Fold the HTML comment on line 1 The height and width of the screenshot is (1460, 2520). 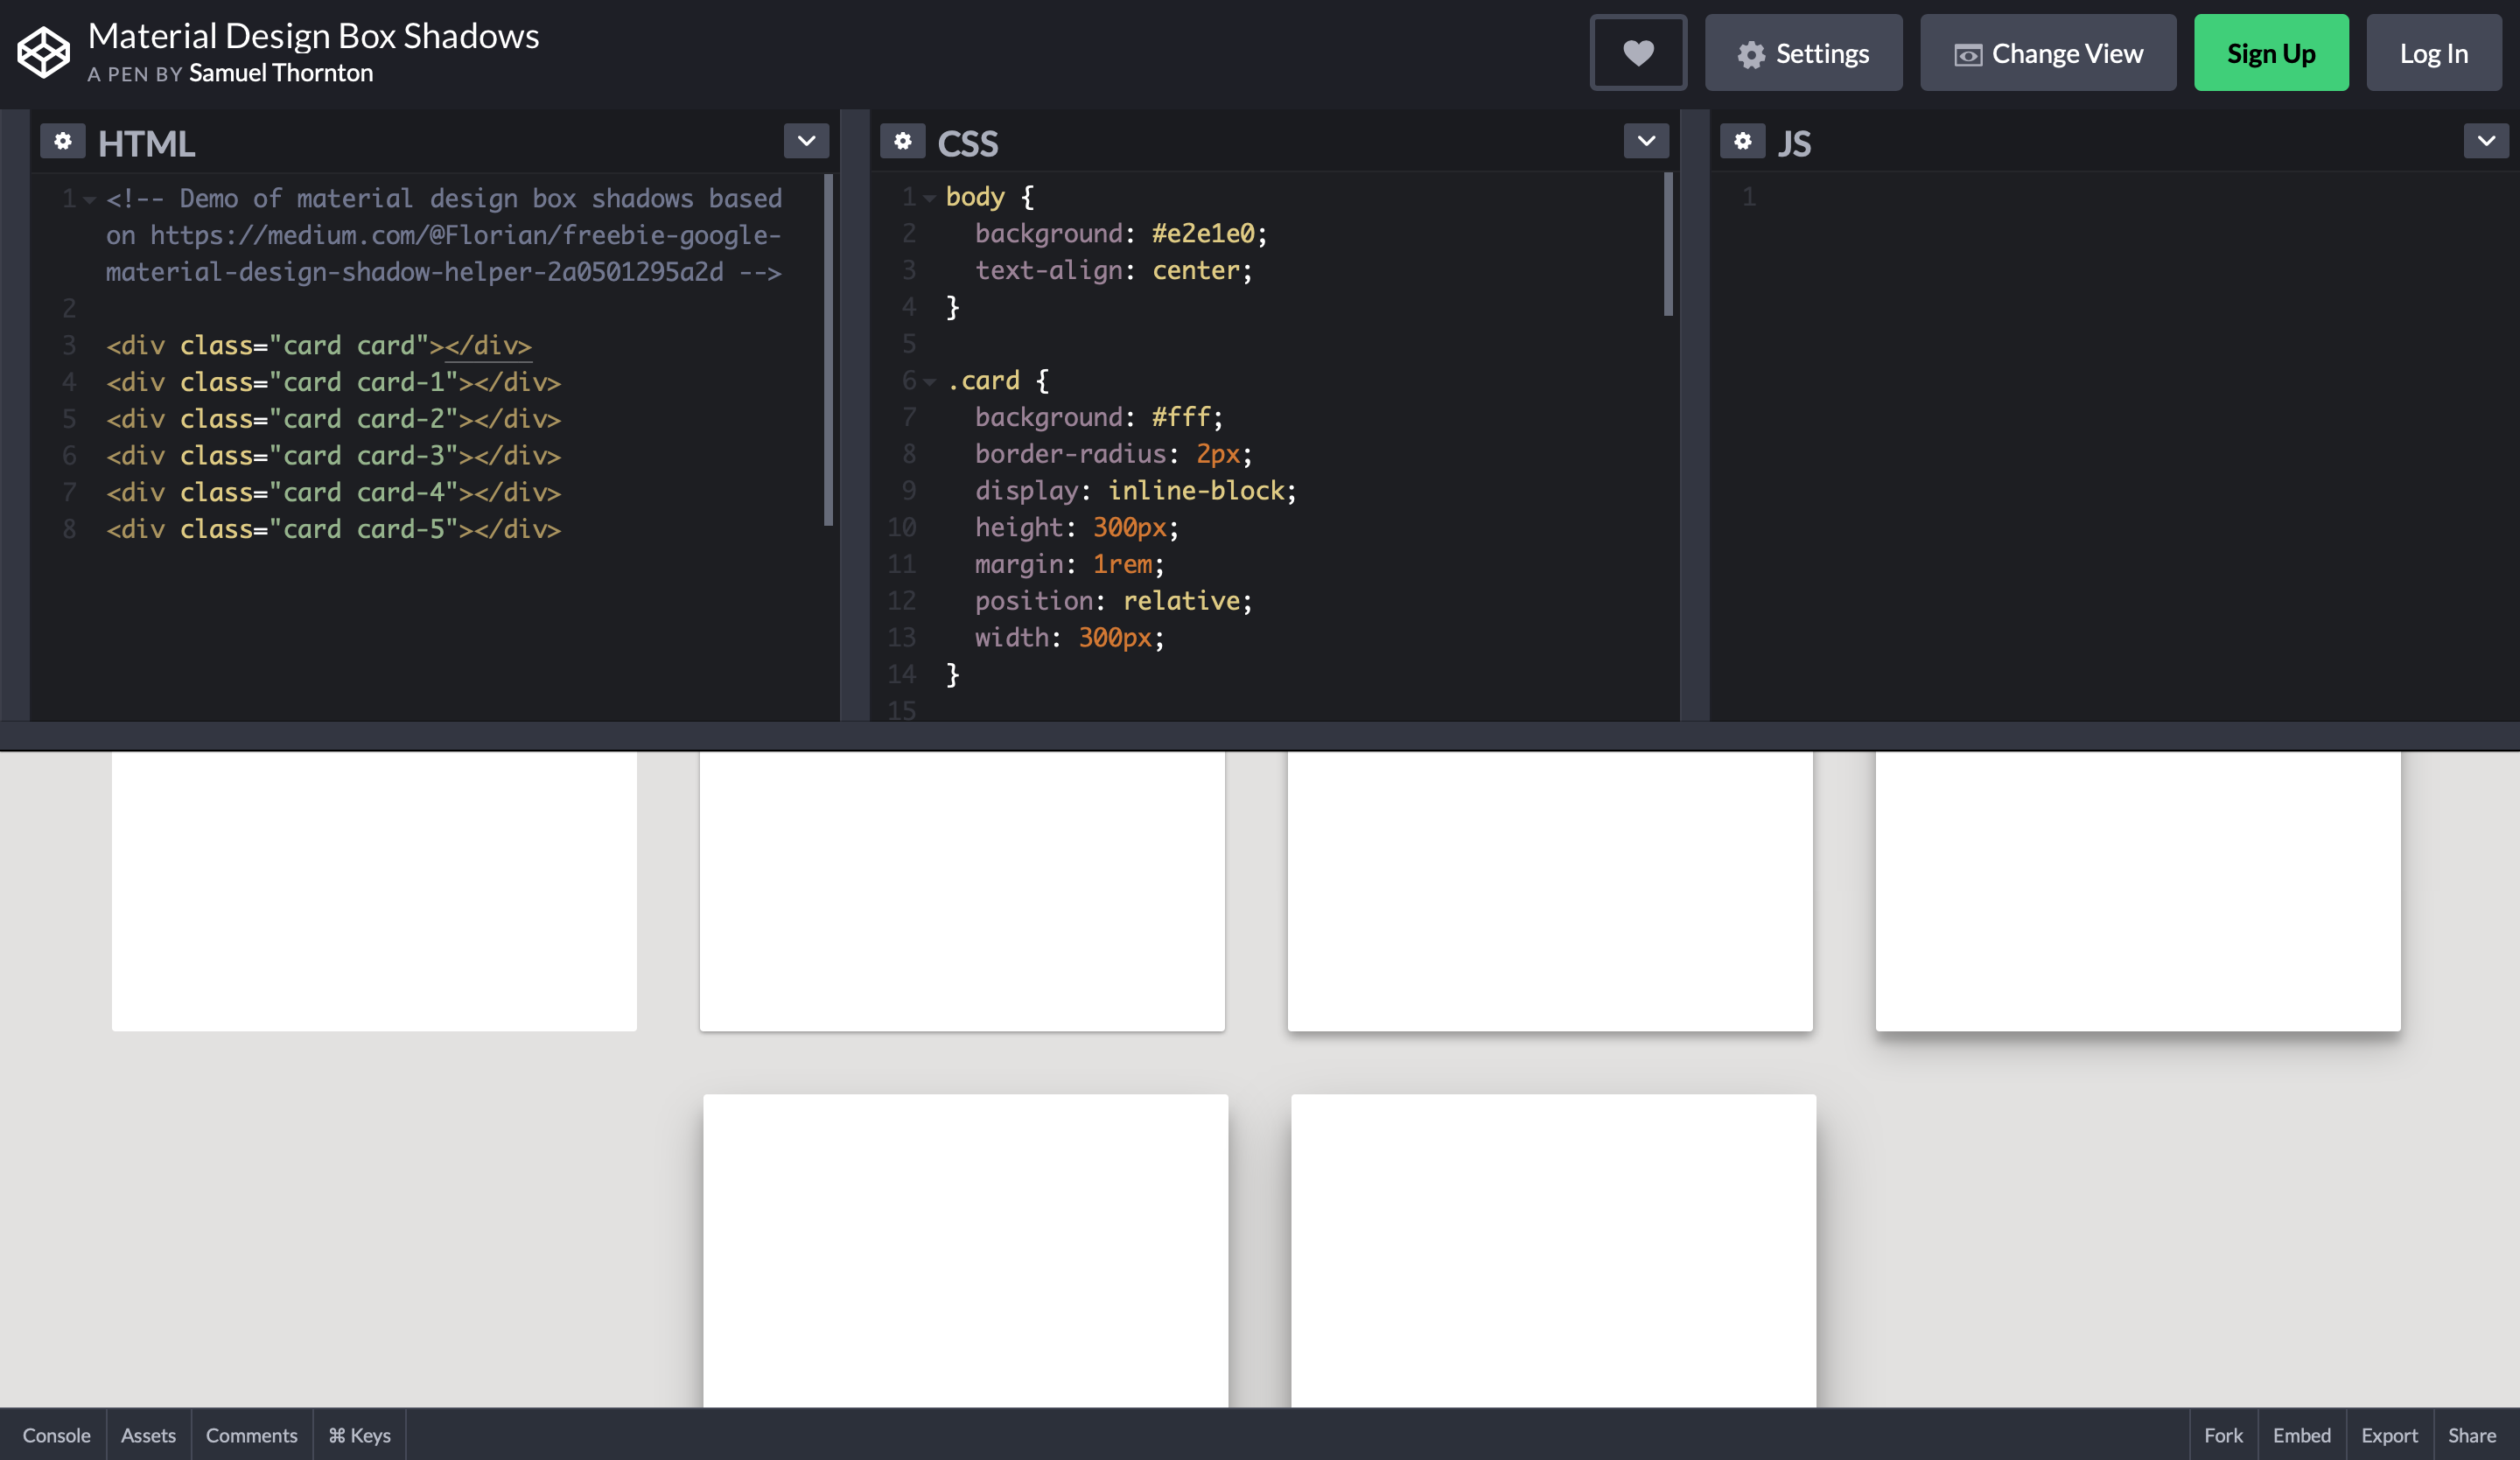pos(90,200)
